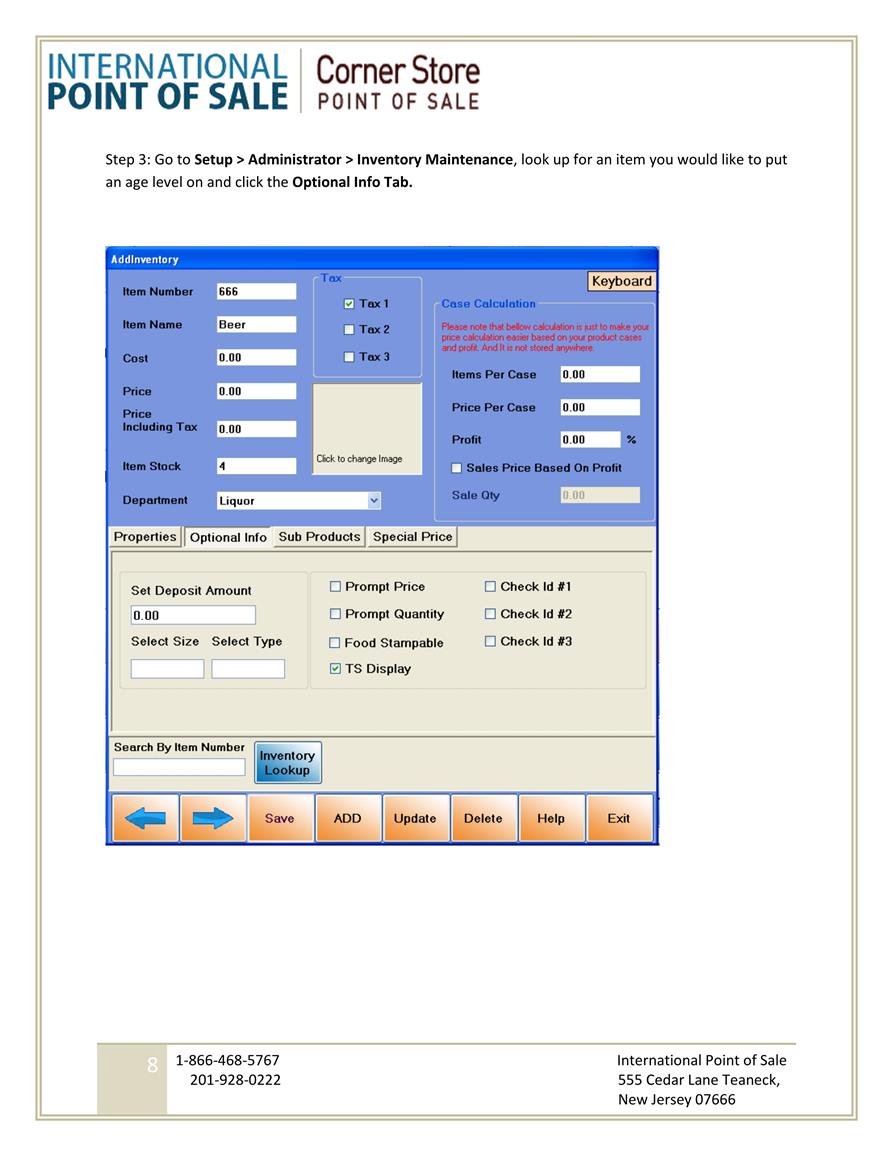892x1155 pixels.
Task: Focus the Search By Item Number box
Action: [179, 767]
